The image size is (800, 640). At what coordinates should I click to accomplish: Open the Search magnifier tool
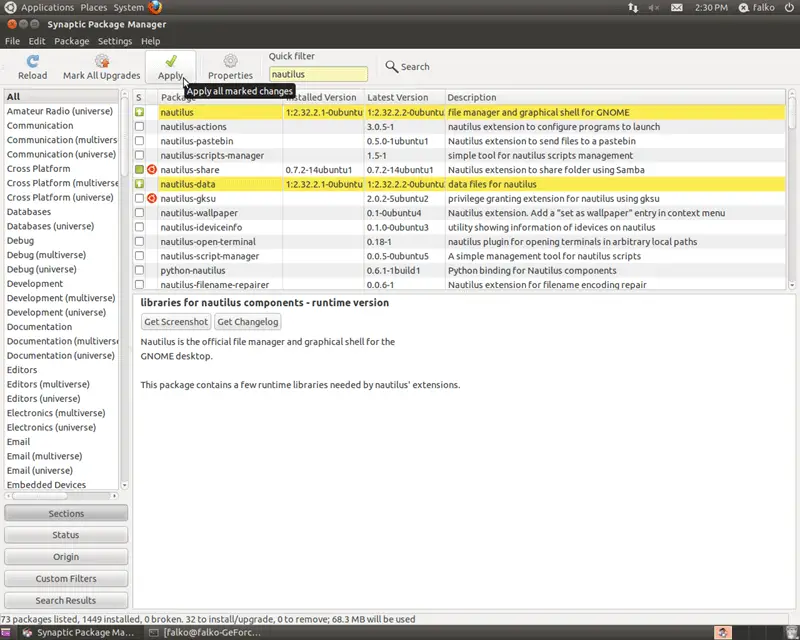(391, 66)
